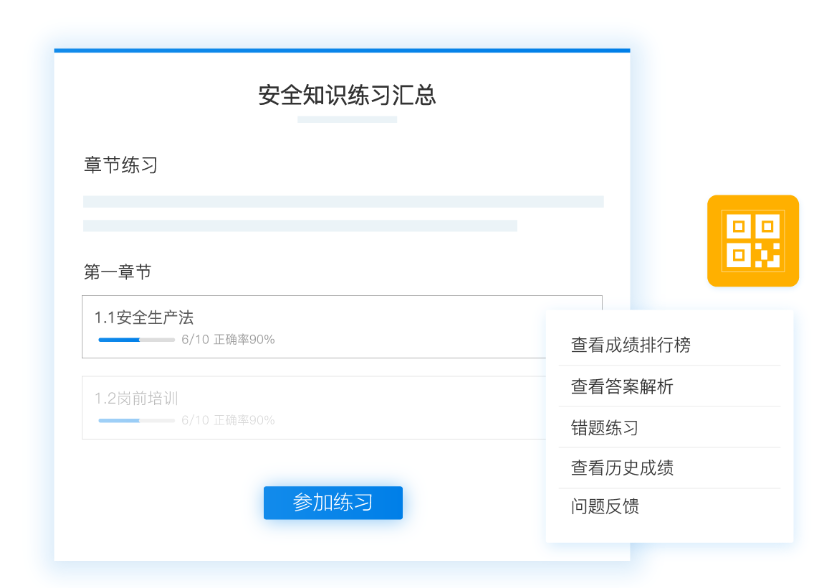Click the 6/10 正确率90% text for 1.2

point(228,421)
